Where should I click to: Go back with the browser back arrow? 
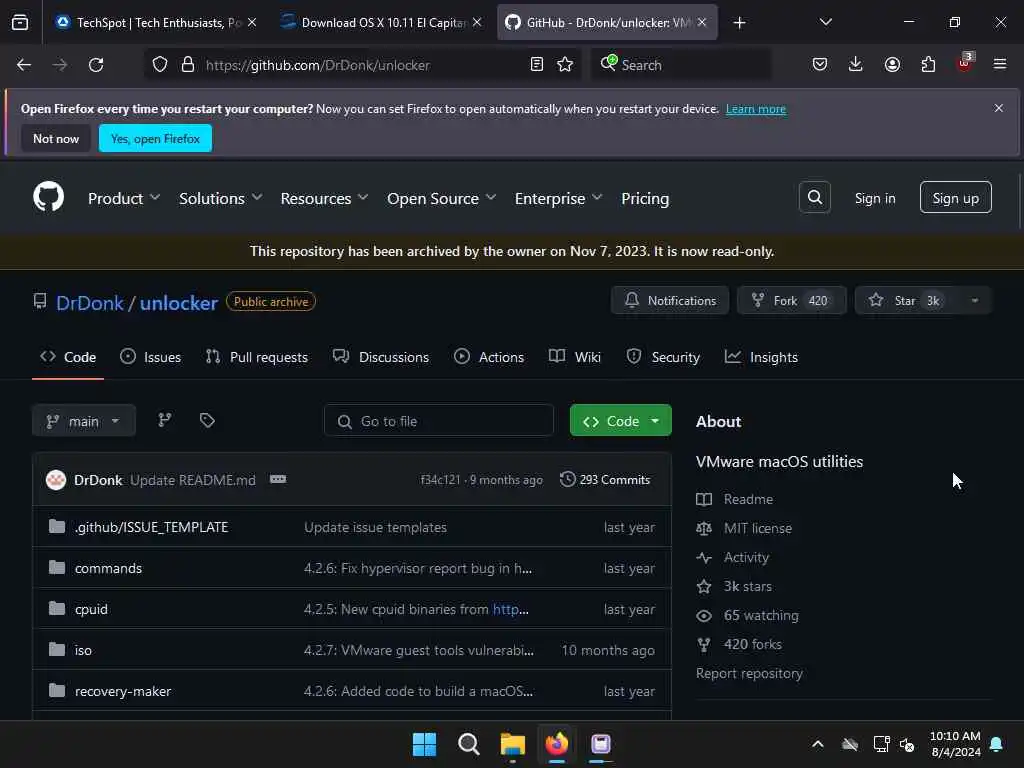tap(24, 65)
